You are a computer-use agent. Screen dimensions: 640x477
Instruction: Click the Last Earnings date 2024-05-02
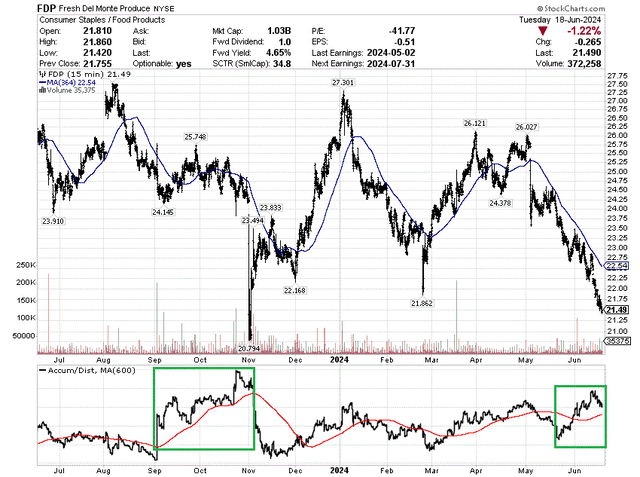(391, 53)
